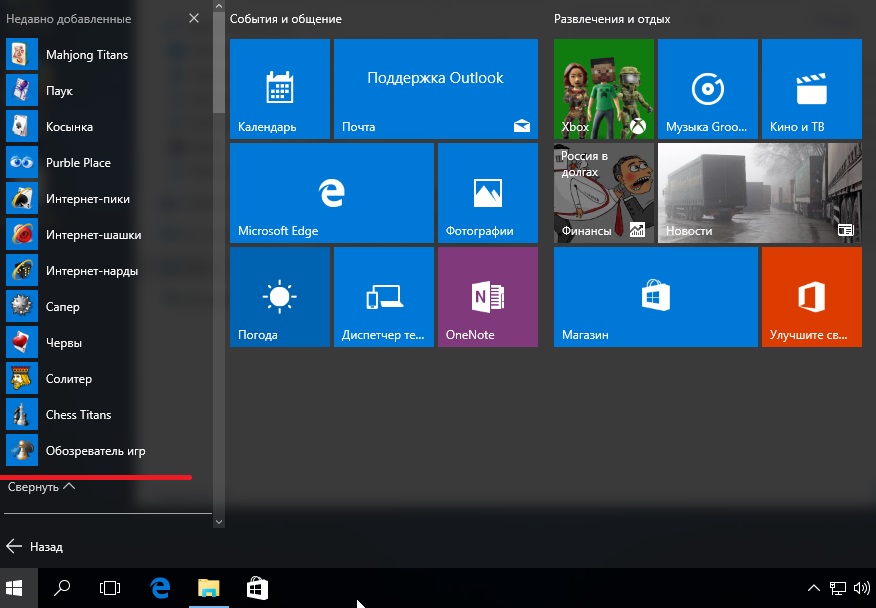Screen dimensions: 876x608
Task: Click the Windows Start button
Action: pyautogui.click(x=15, y=588)
